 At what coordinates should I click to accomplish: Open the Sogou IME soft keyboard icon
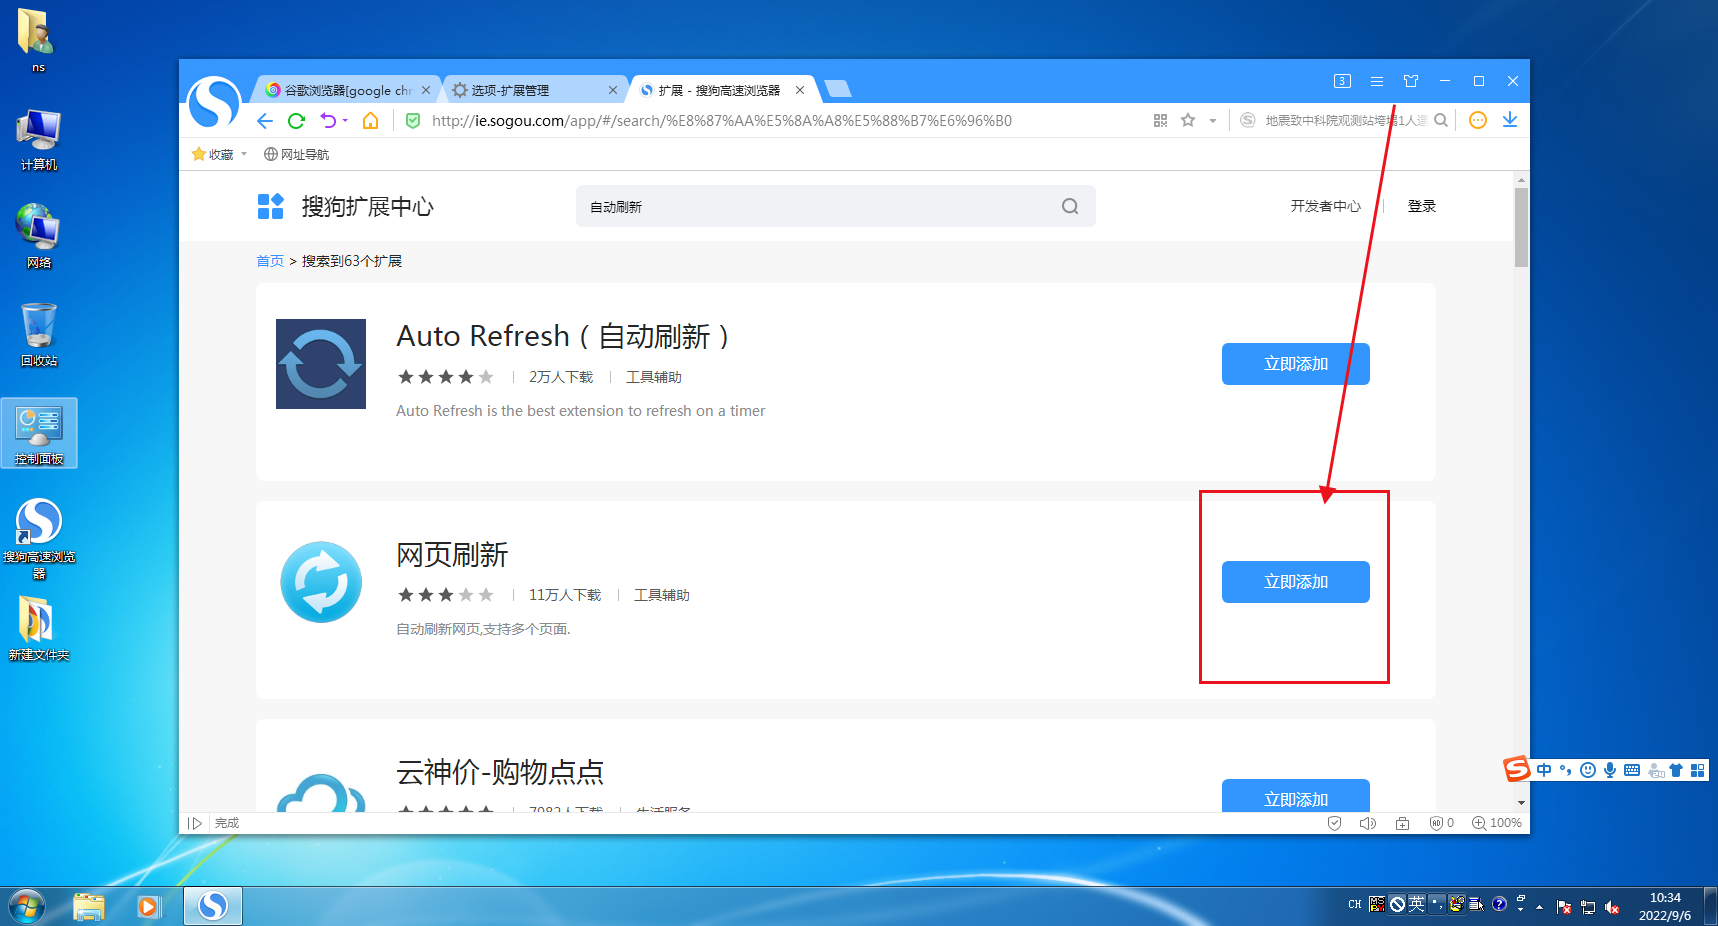1632,770
